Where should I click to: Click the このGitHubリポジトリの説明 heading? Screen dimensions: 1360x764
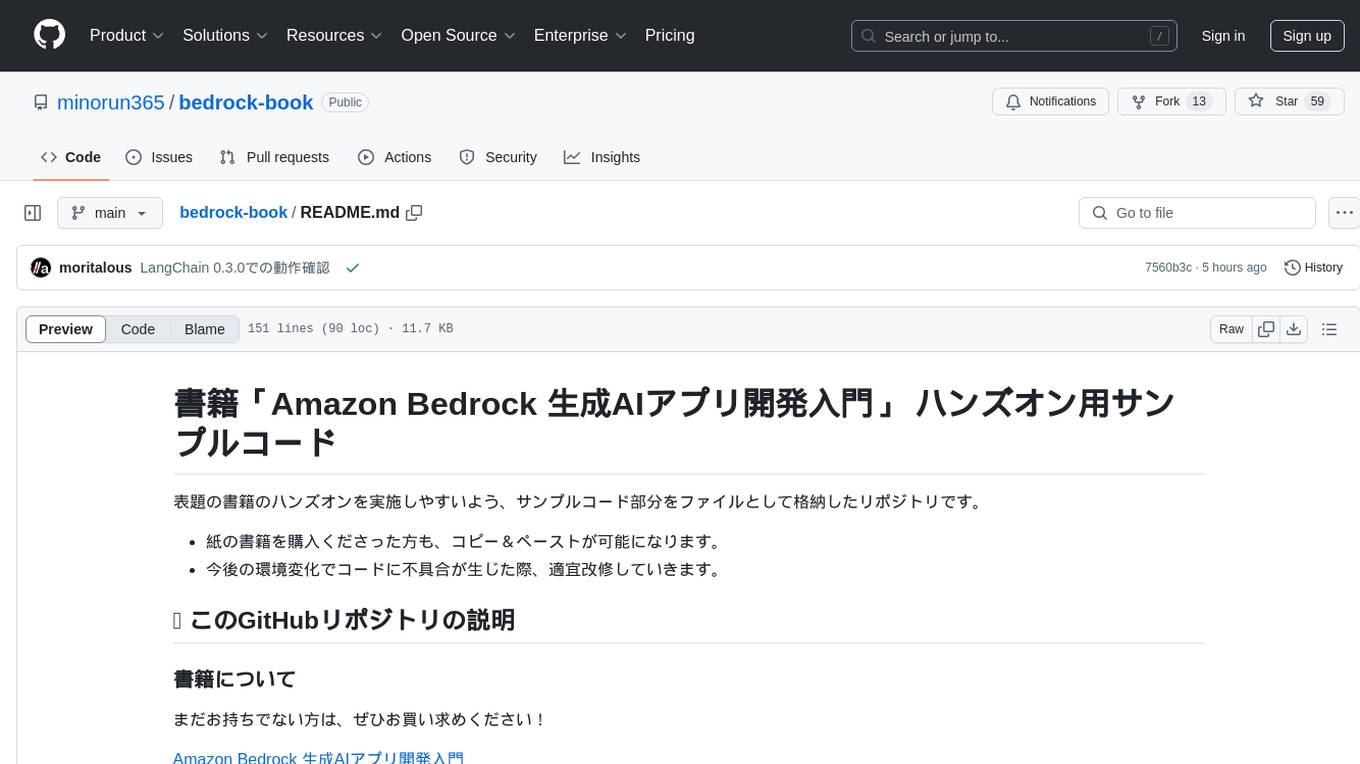pos(344,620)
